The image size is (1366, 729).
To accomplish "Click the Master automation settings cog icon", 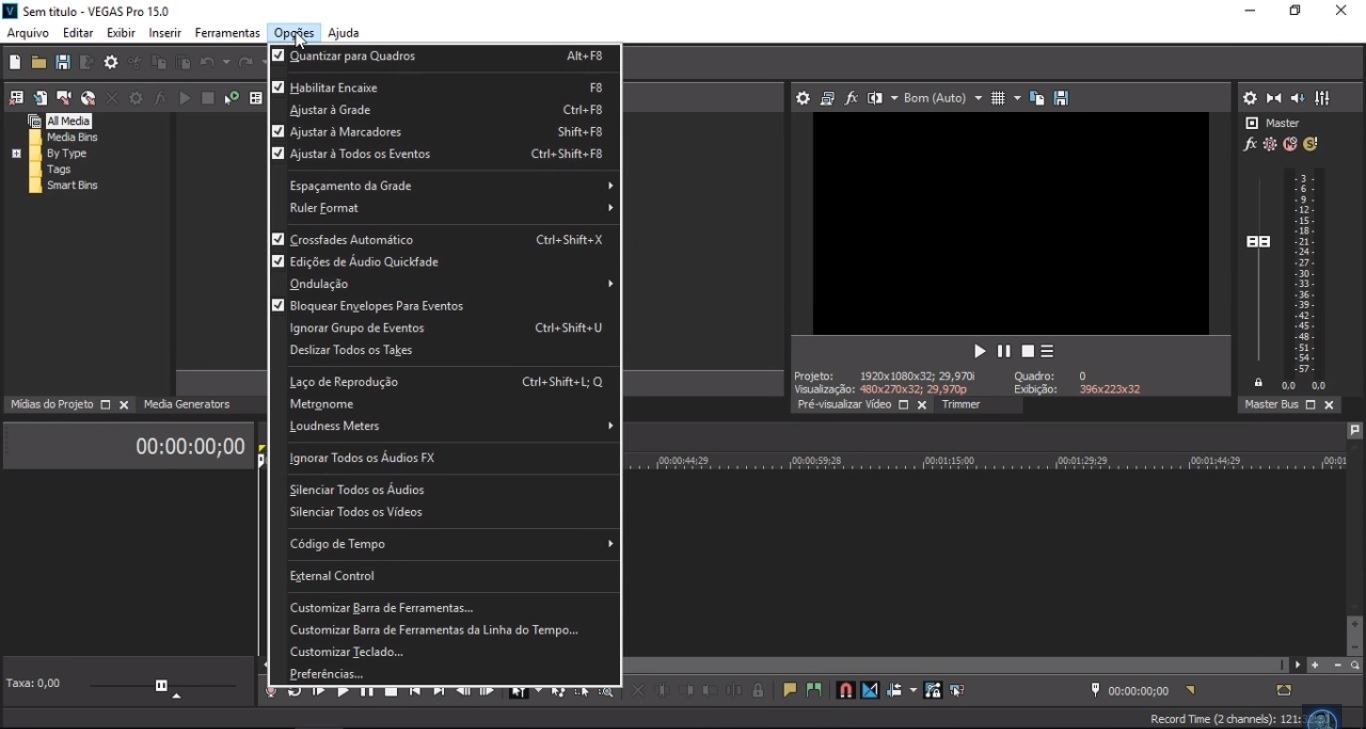I will [1270, 144].
